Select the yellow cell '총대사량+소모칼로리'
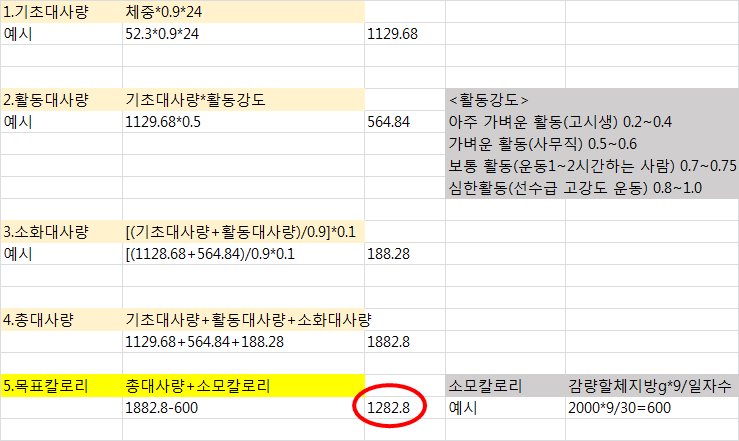This screenshot has width=739, height=441. (243, 386)
